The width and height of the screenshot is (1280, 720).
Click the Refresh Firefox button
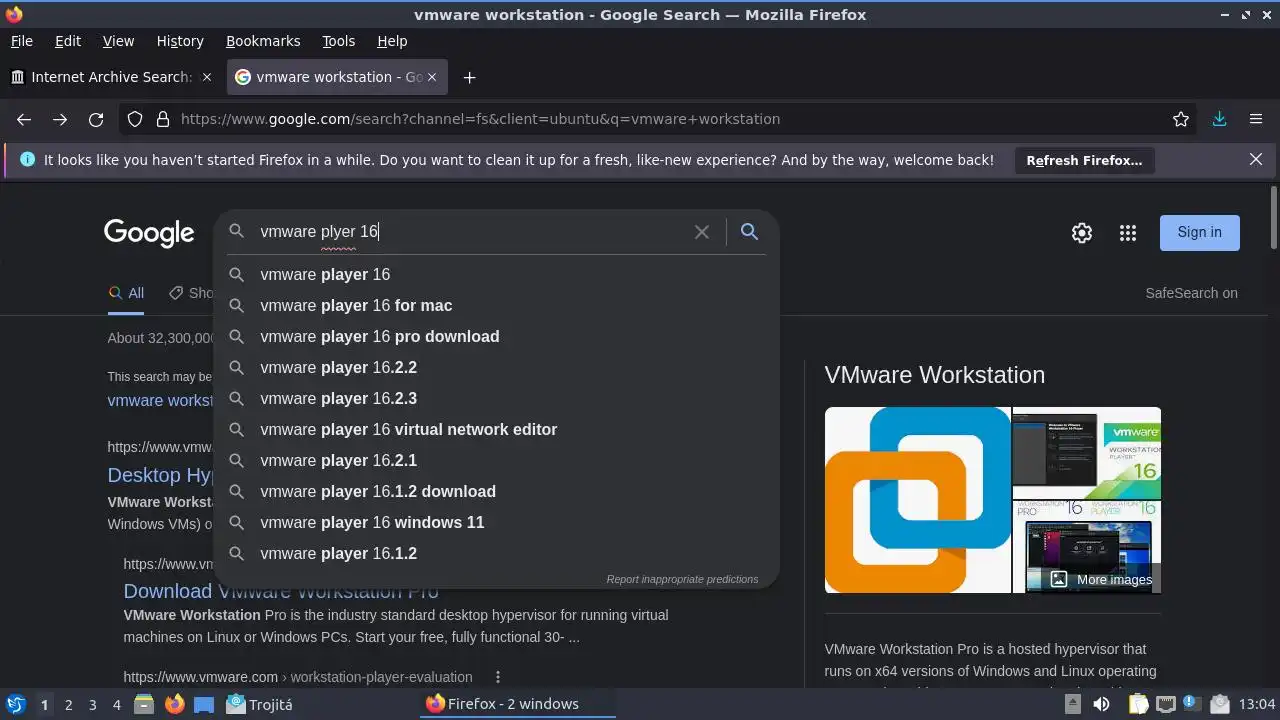click(1084, 160)
